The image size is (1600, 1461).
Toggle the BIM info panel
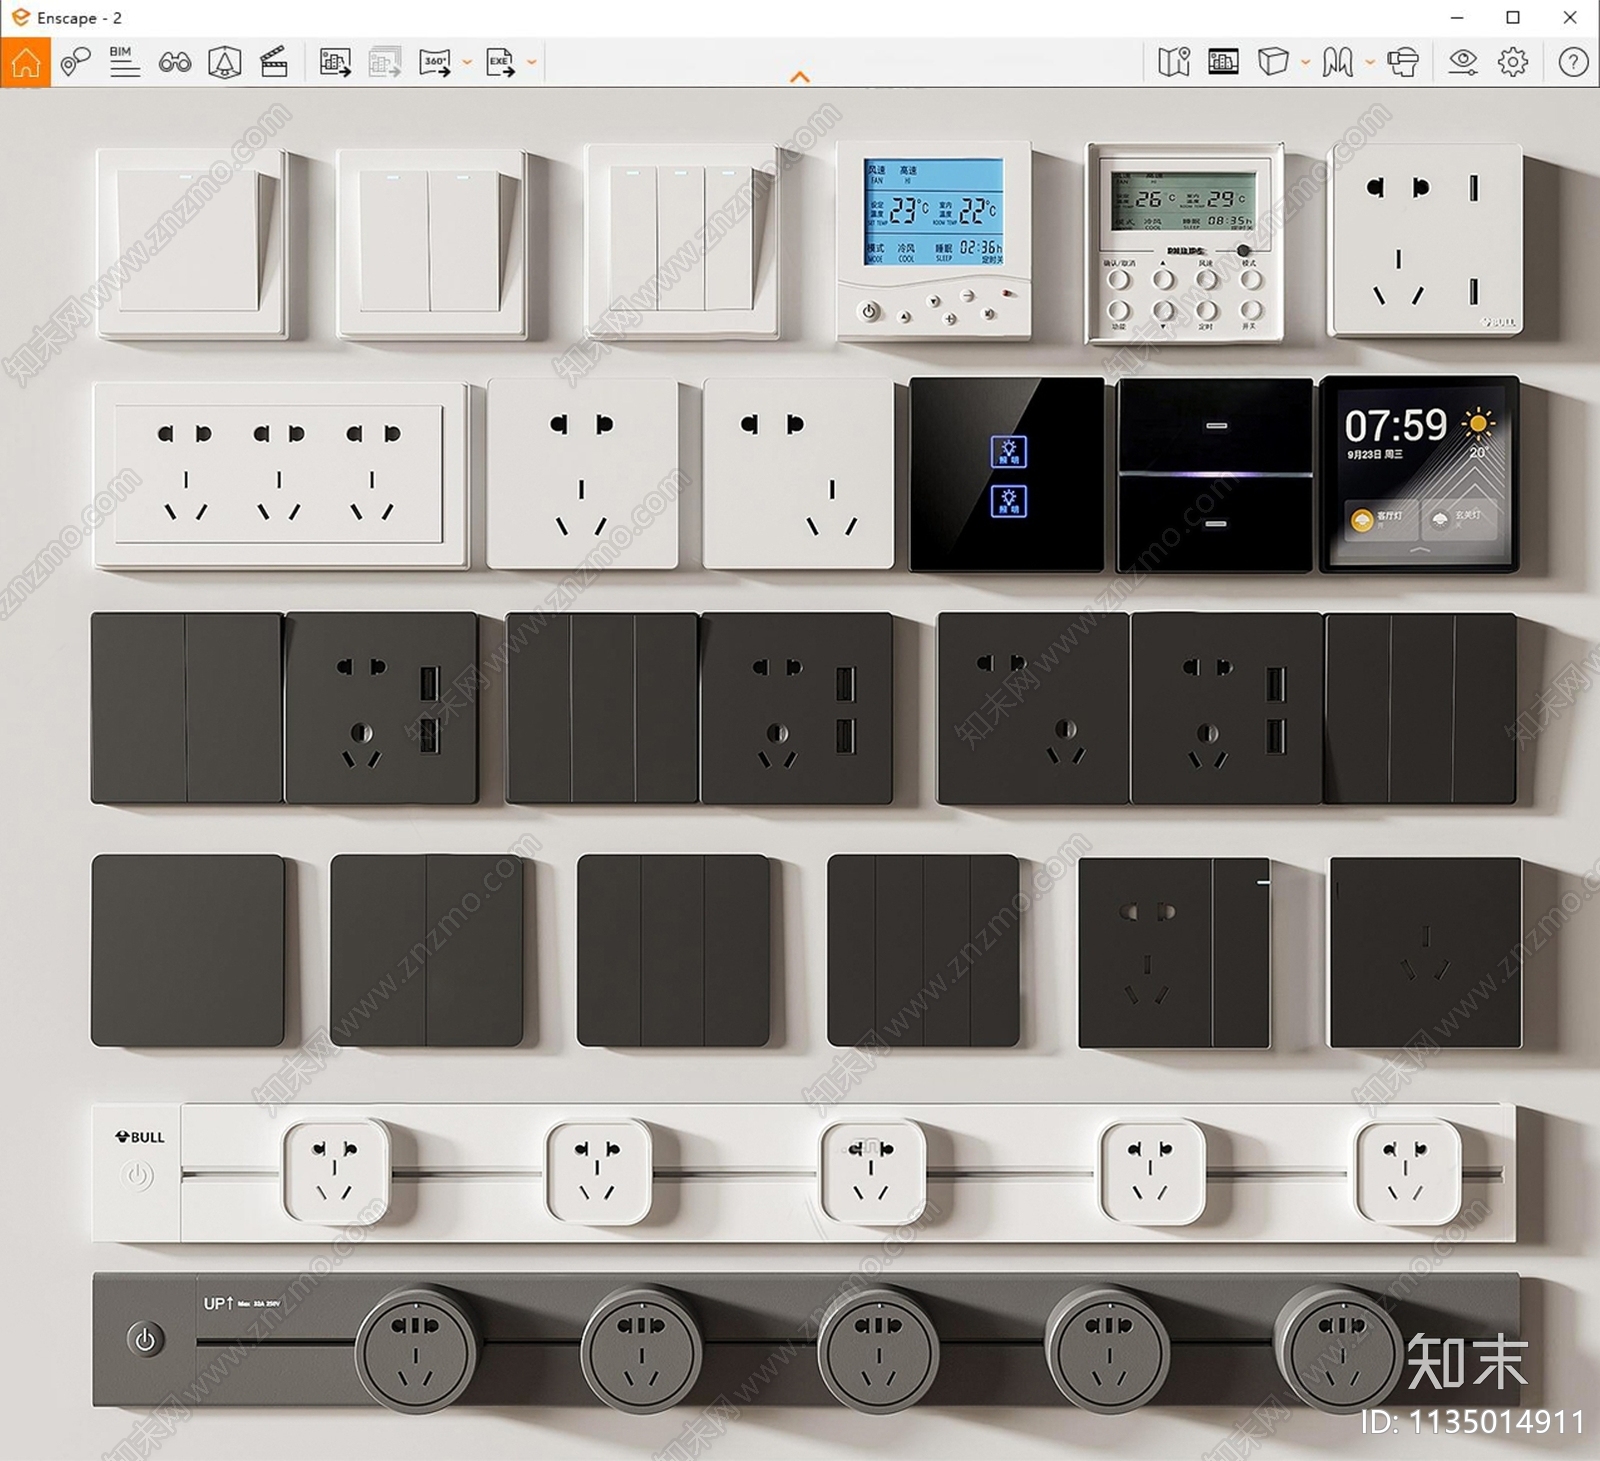point(124,62)
